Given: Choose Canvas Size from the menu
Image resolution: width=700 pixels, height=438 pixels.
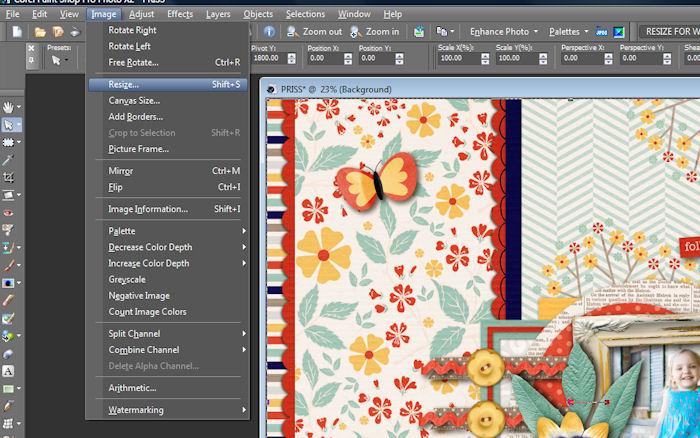Looking at the screenshot, I should (168, 100).
